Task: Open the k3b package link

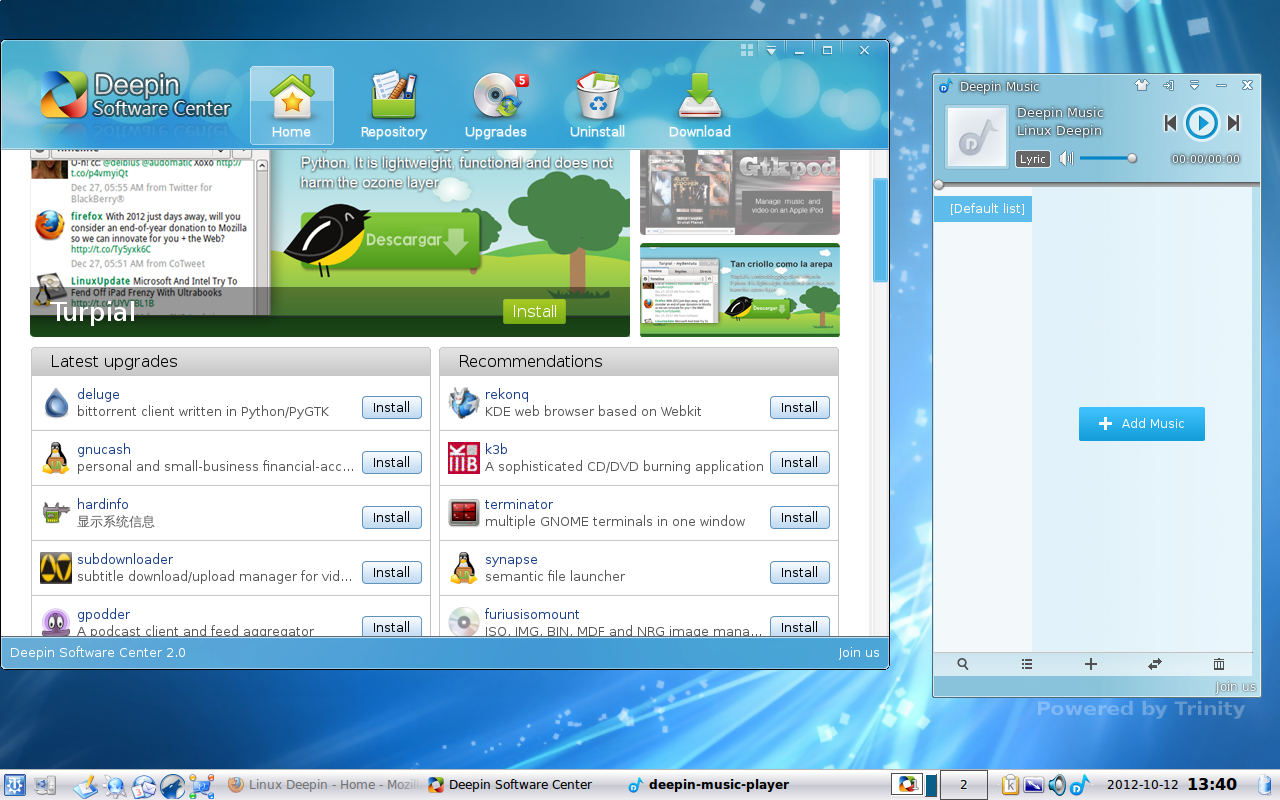Action: (x=496, y=449)
